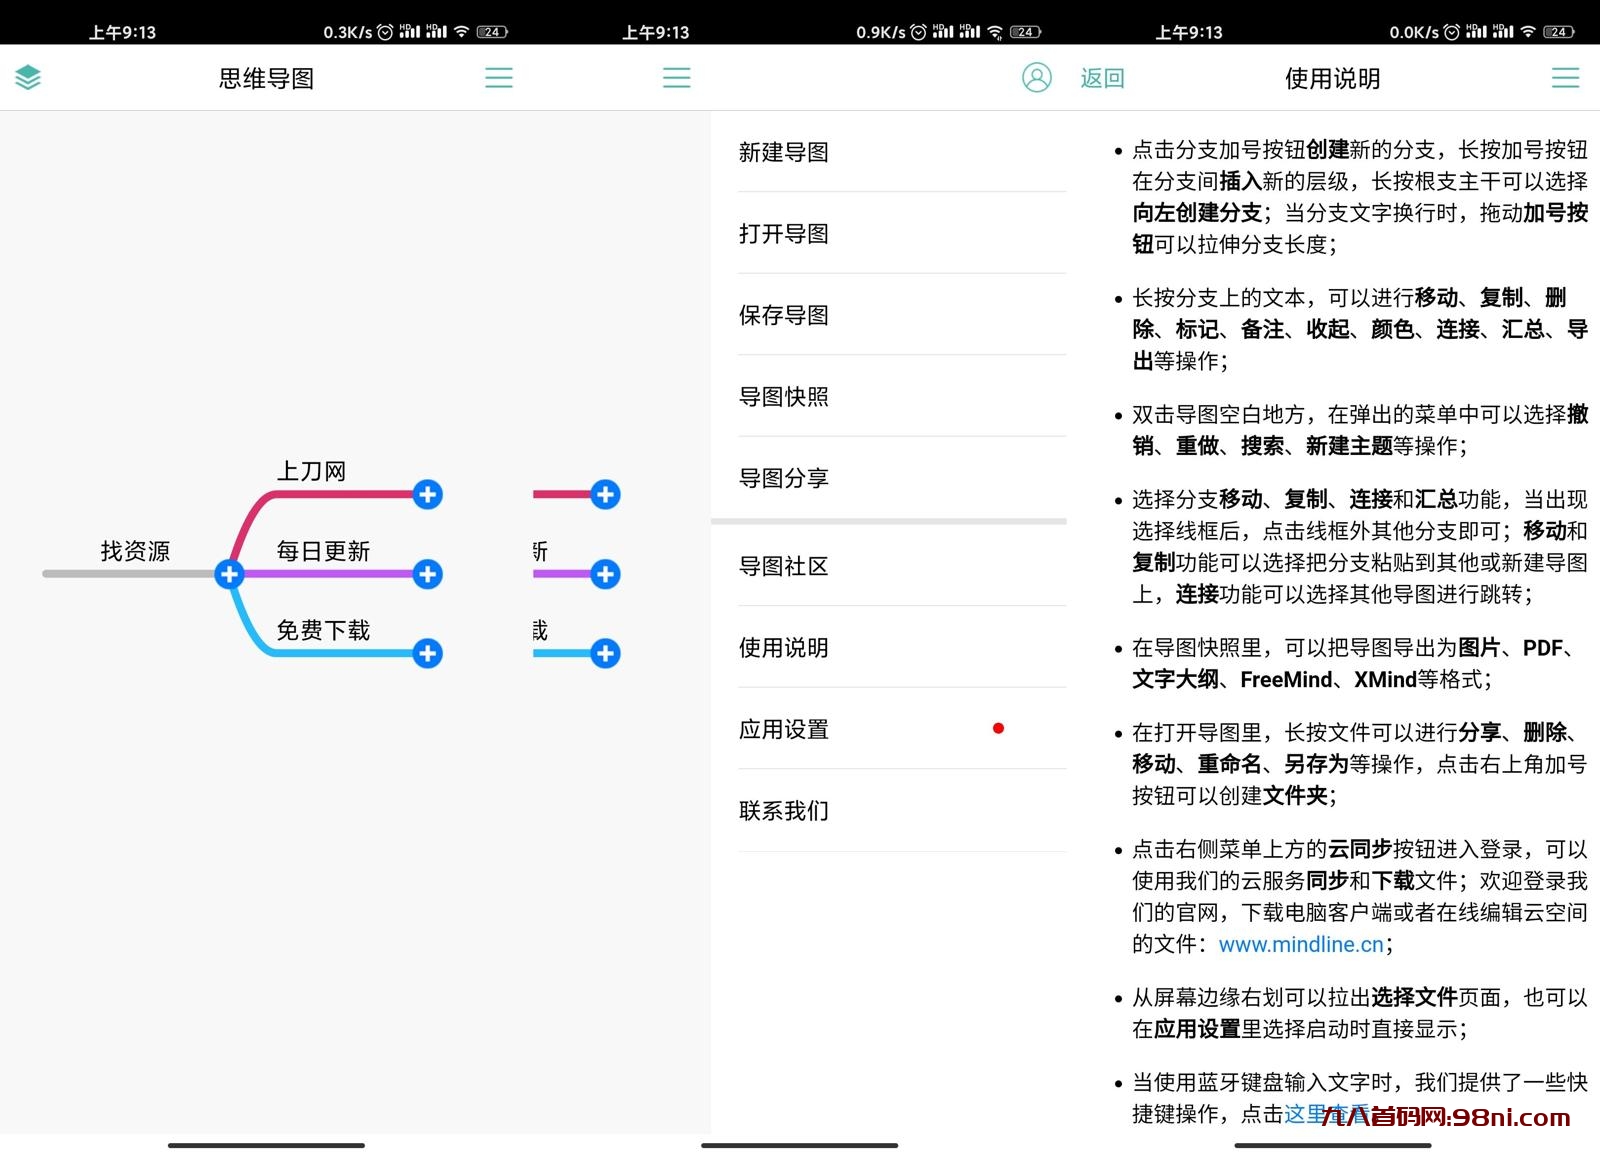Image resolution: width=1600 pixels, height=1156 pixels.
Task: Choose 导图分享 menu item
Action: click(889, 478)
